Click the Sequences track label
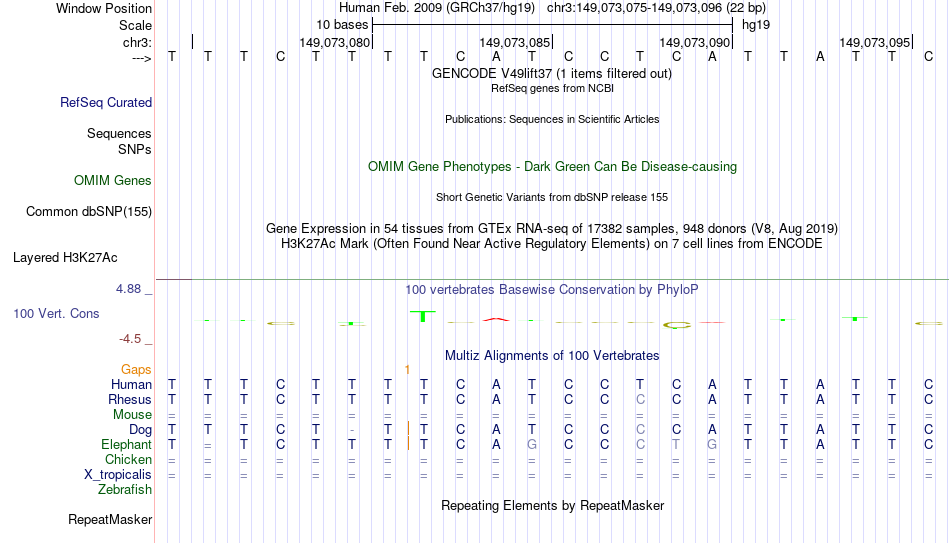The image size is (950, 543). [x=119, y=133]
